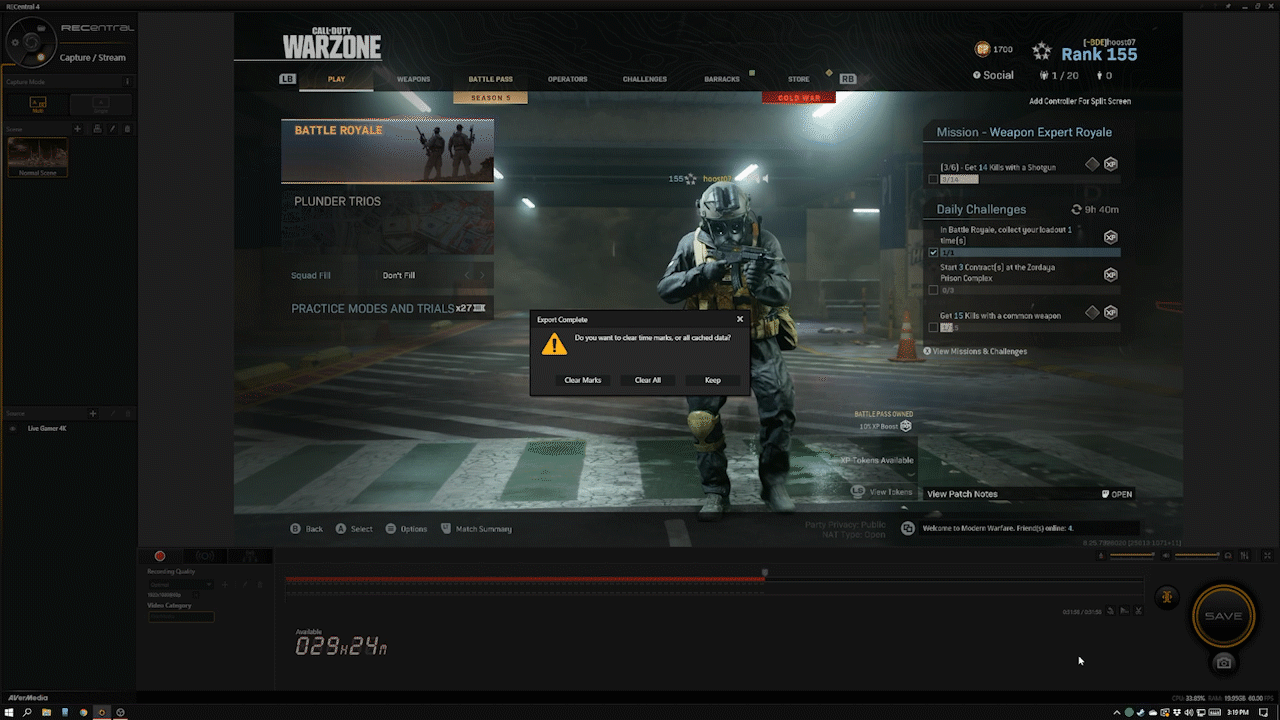This screenshot has width=1280, height=720.
Task: Open Chrome from the taskbar
Action: coord(83,712)
